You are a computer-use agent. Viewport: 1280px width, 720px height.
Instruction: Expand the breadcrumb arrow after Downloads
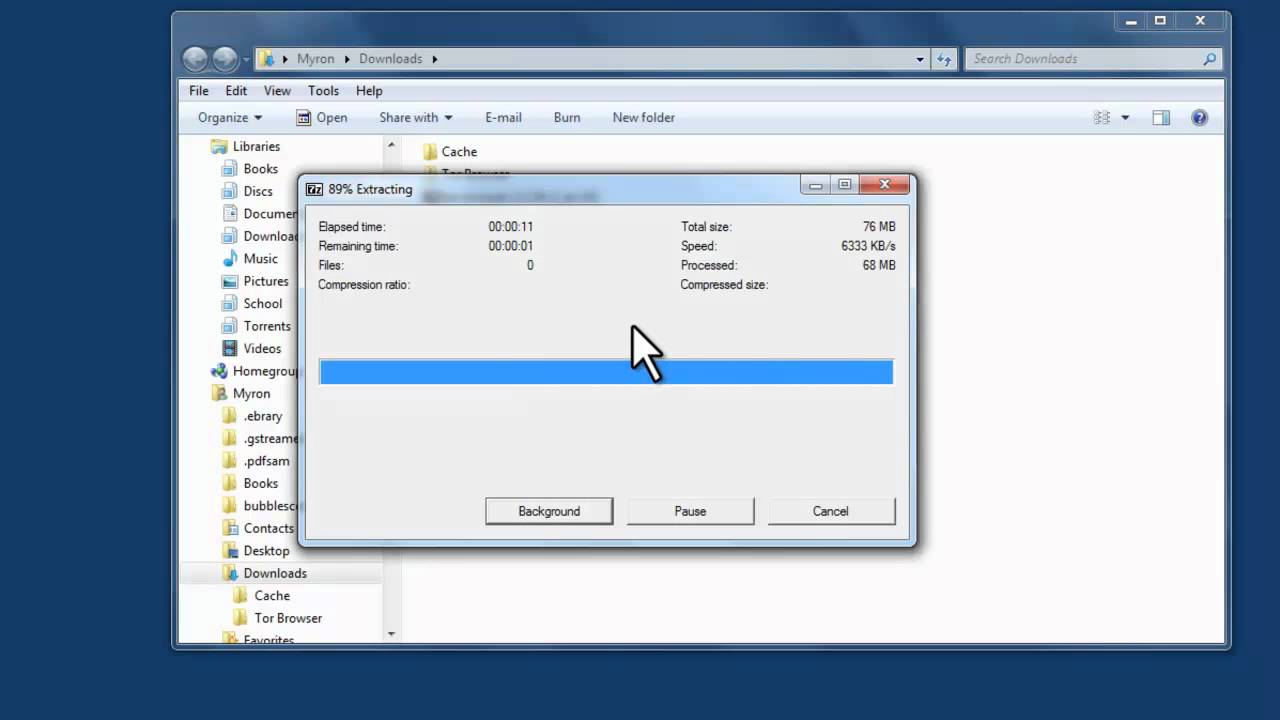pyautogui.click(x=435, y=59)
